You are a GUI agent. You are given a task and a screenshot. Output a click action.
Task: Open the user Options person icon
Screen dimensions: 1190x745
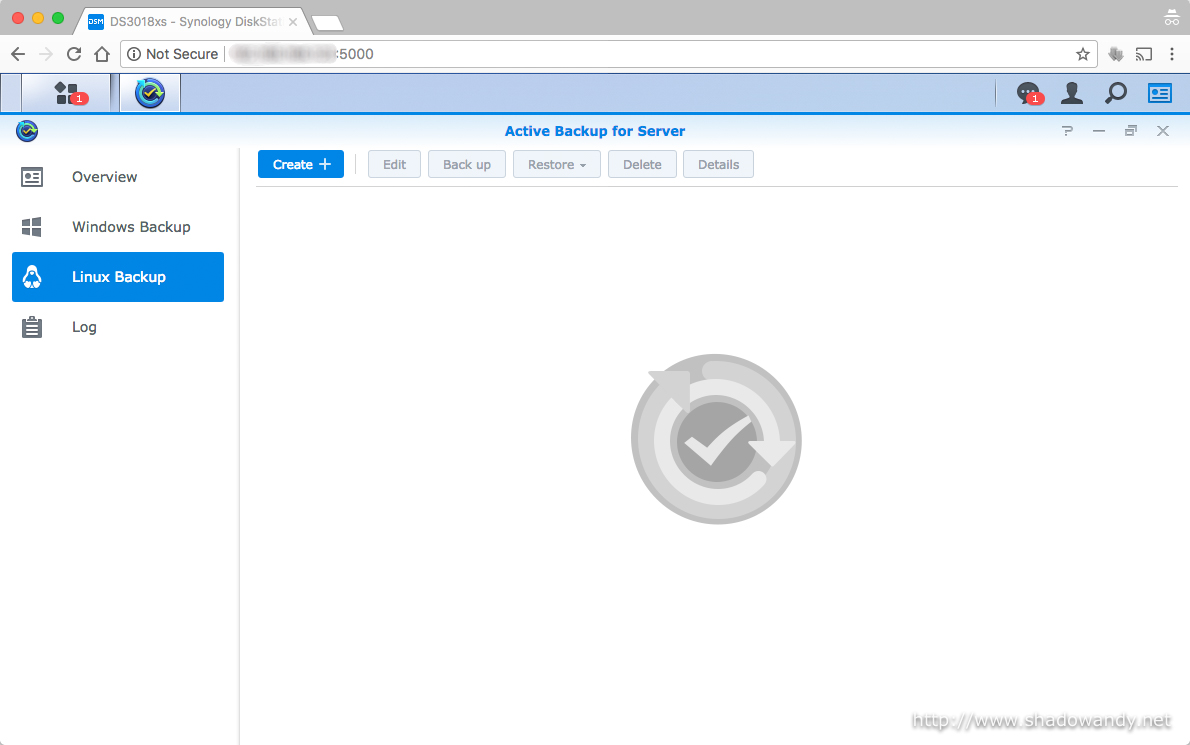click(x=1072, y=93)
